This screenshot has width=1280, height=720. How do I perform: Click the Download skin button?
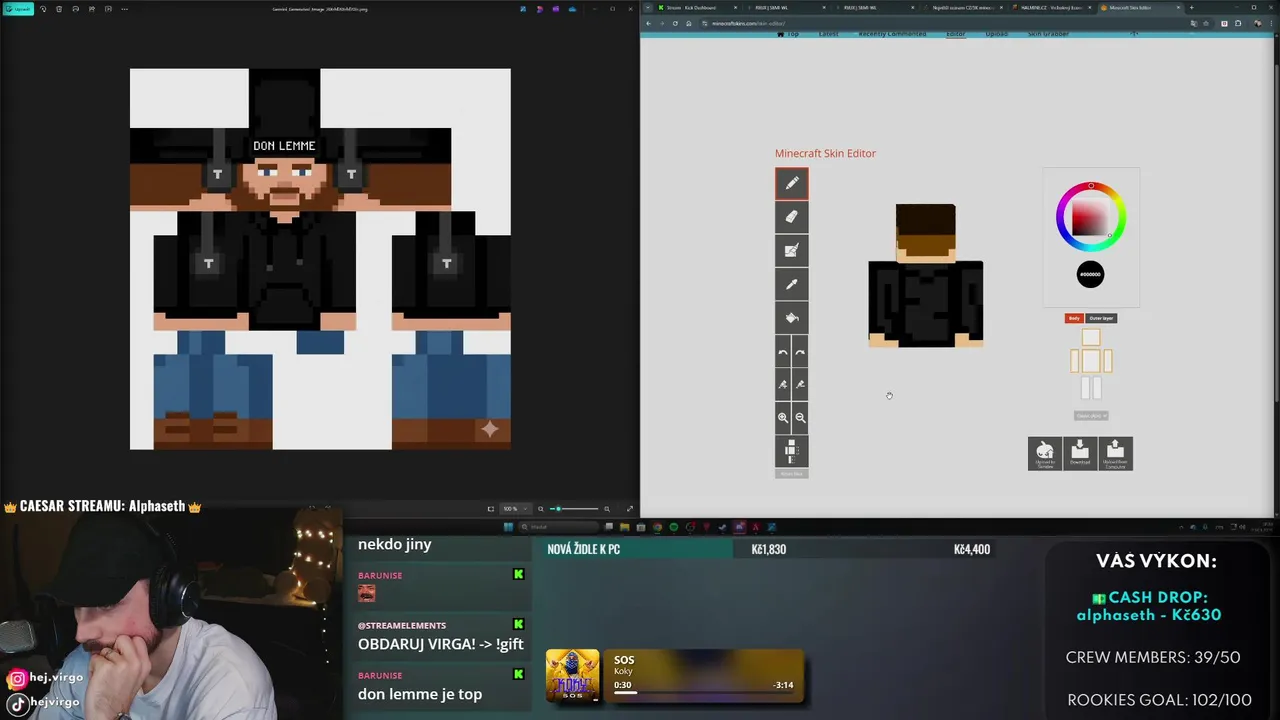pos(1080,453)
